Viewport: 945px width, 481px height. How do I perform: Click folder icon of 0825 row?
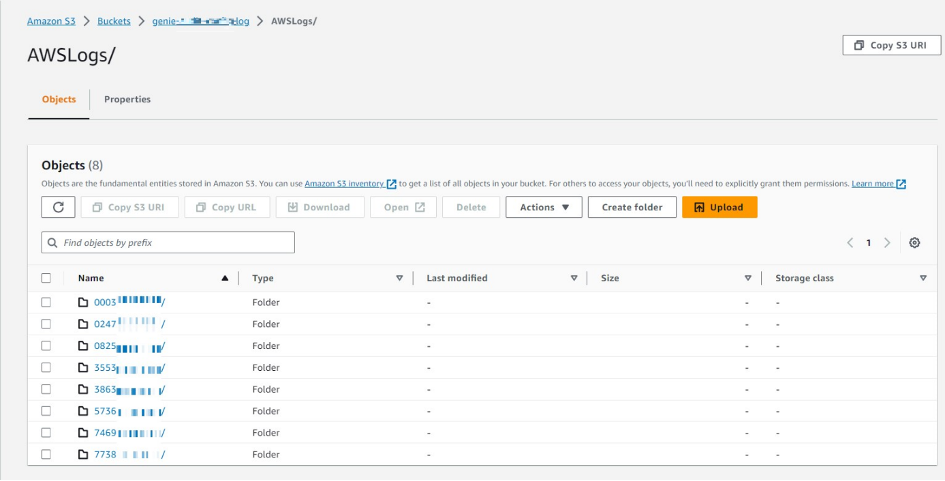[x=83, y=345]
